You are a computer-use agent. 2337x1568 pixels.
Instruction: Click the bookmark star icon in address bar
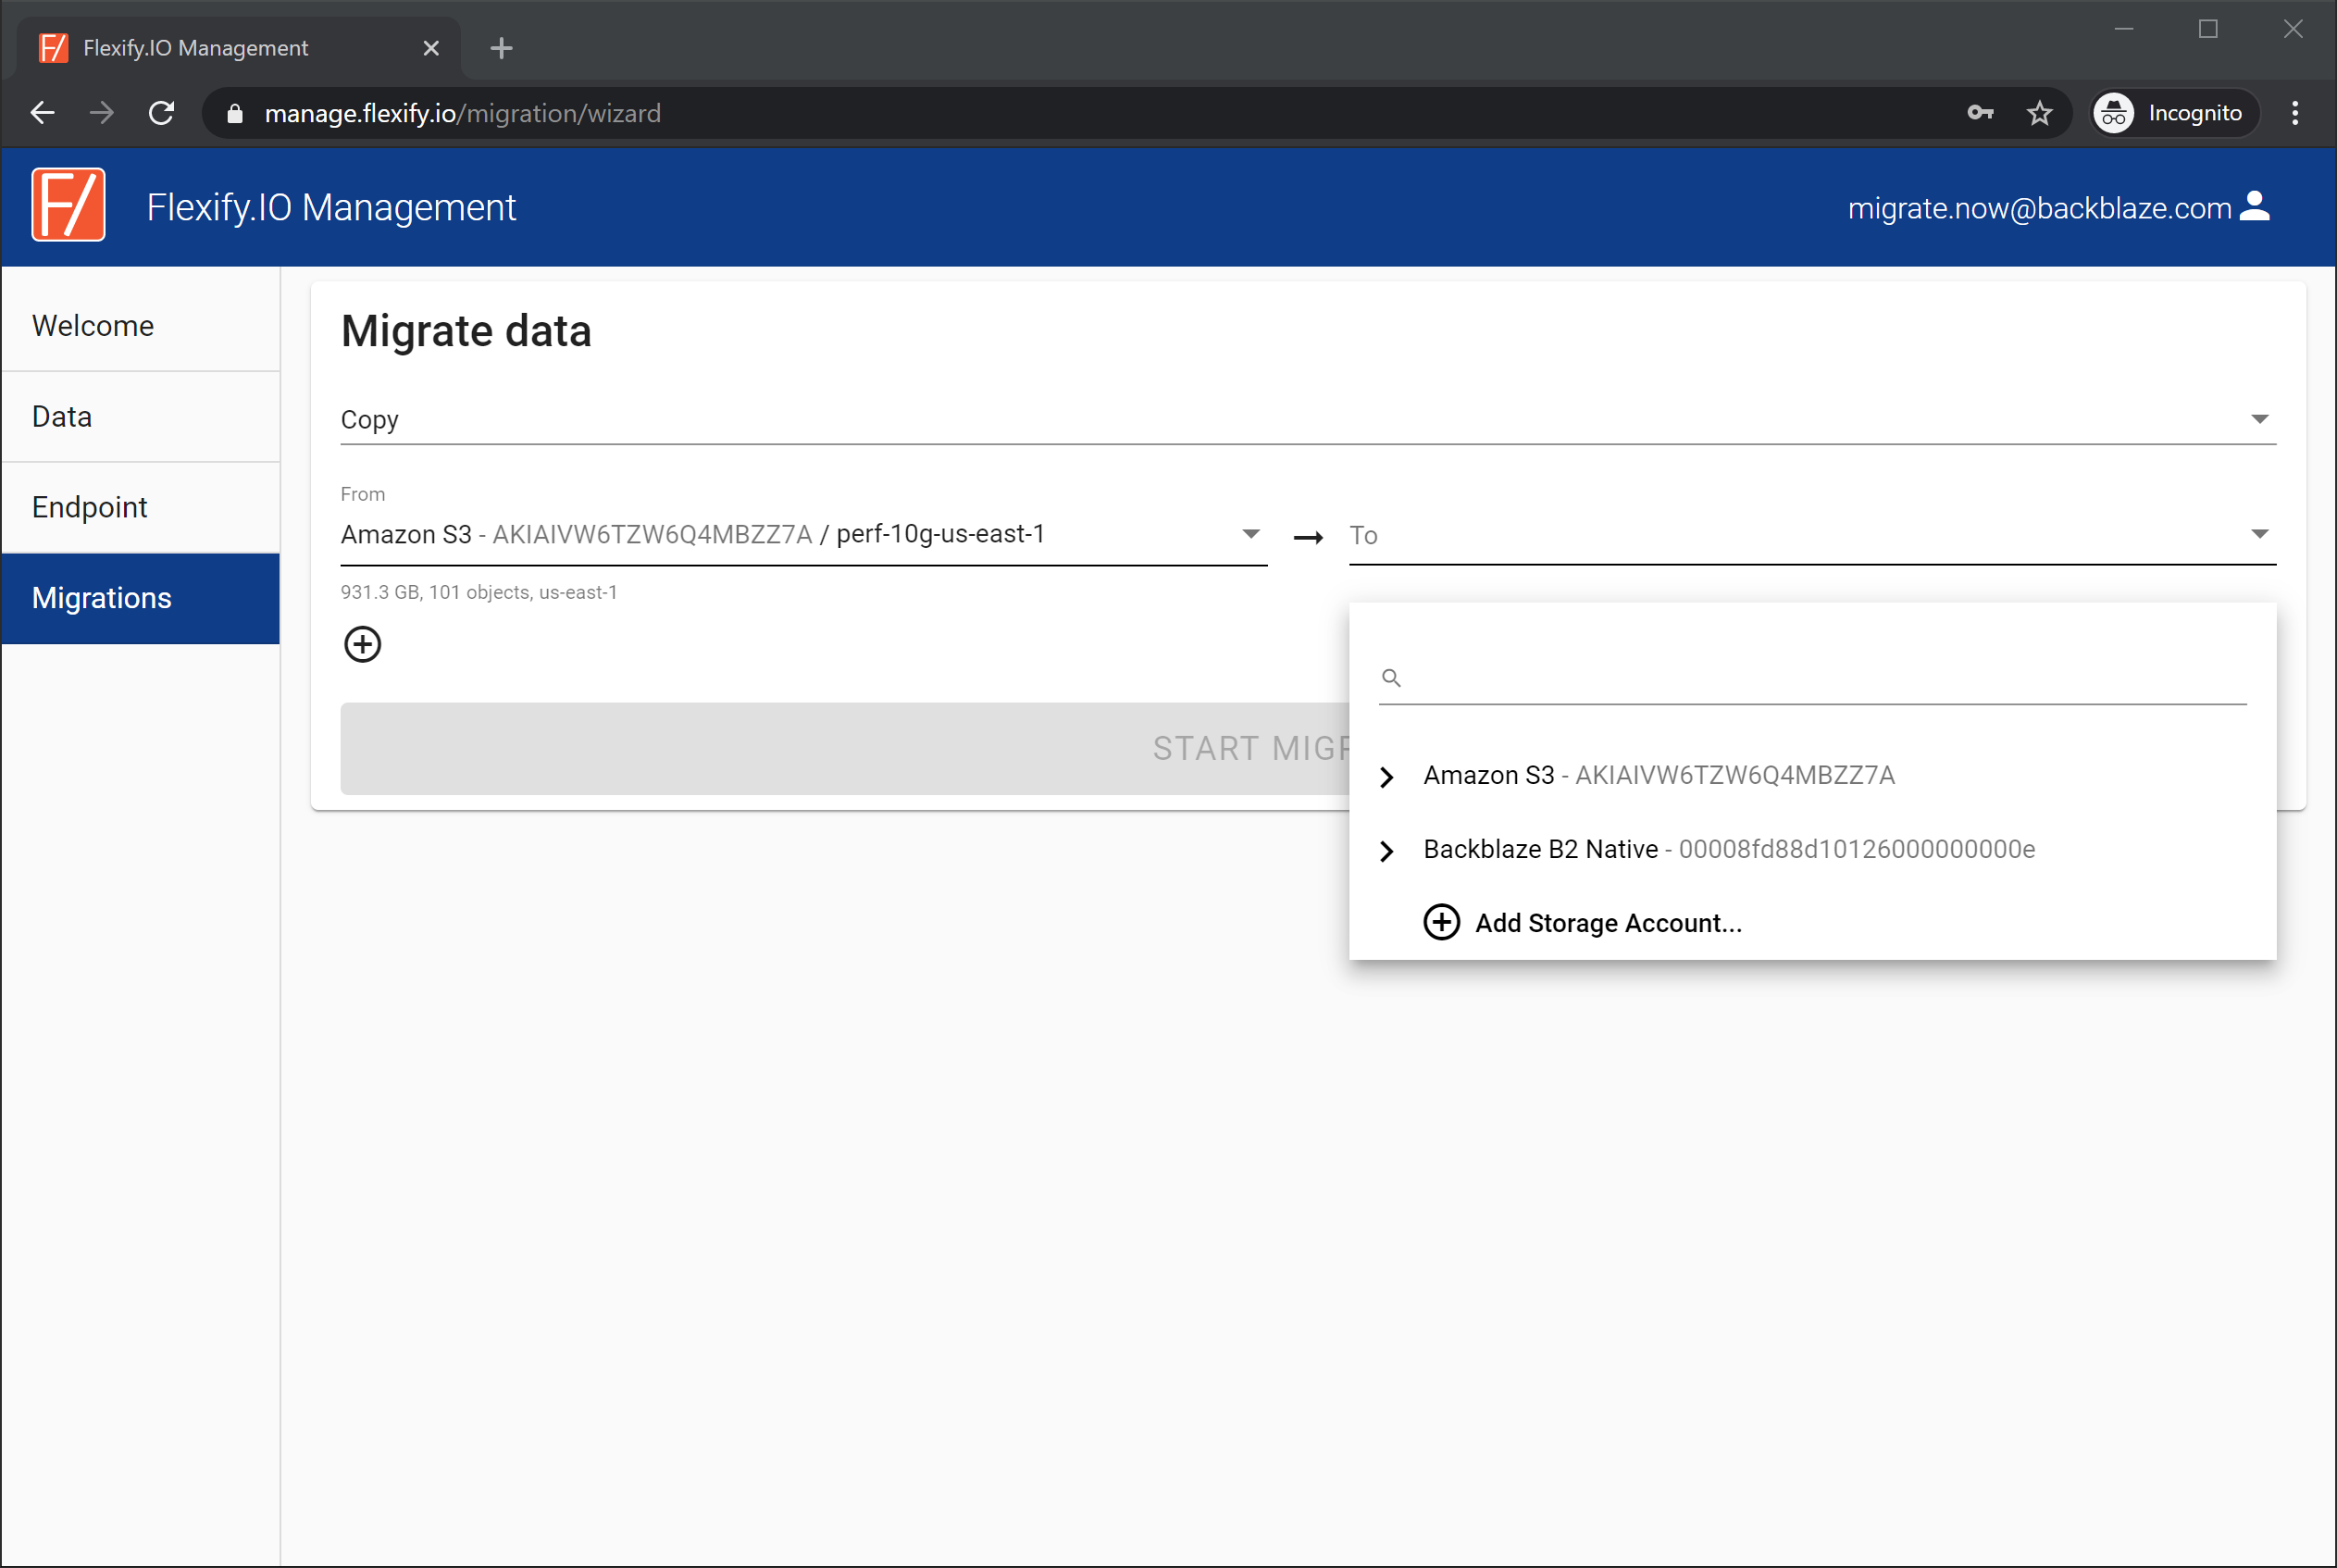point(2042,114)
